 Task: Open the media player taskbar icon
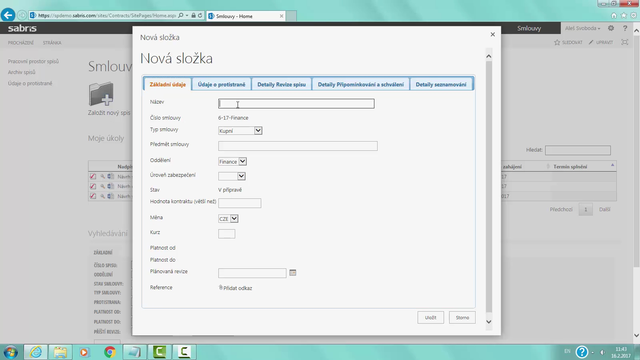[84, 352]
